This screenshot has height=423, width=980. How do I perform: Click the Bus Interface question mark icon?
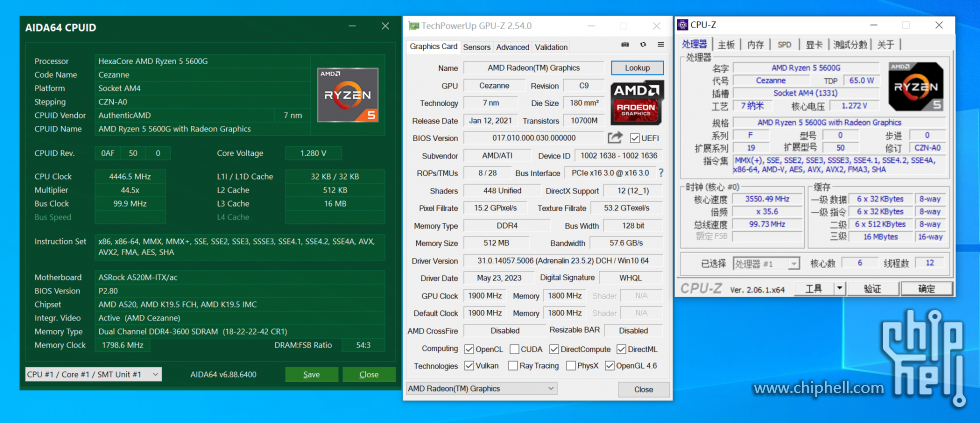coord(661,173)
